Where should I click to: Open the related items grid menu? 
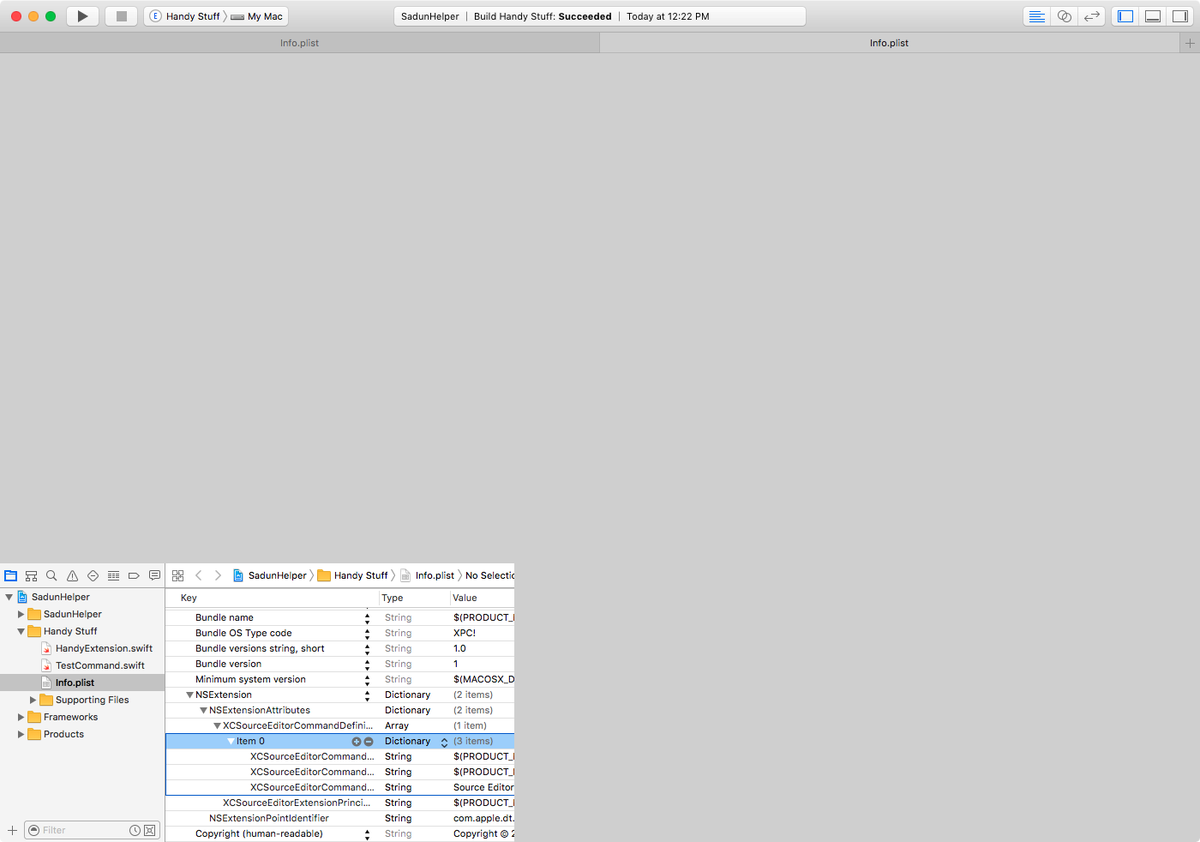click(x=178, y=576)
